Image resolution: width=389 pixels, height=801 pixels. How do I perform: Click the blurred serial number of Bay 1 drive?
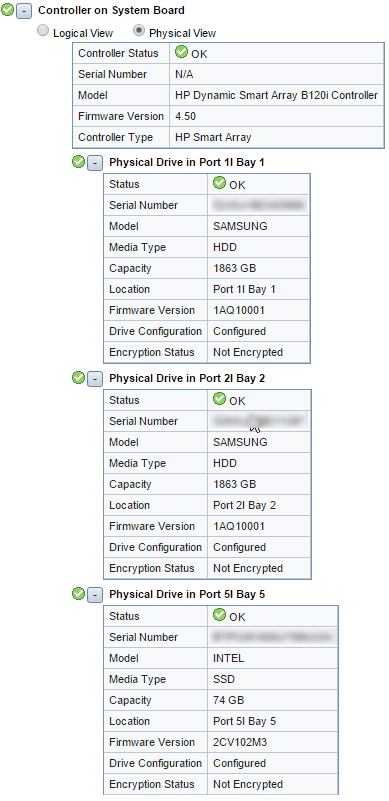click(259, 205)
